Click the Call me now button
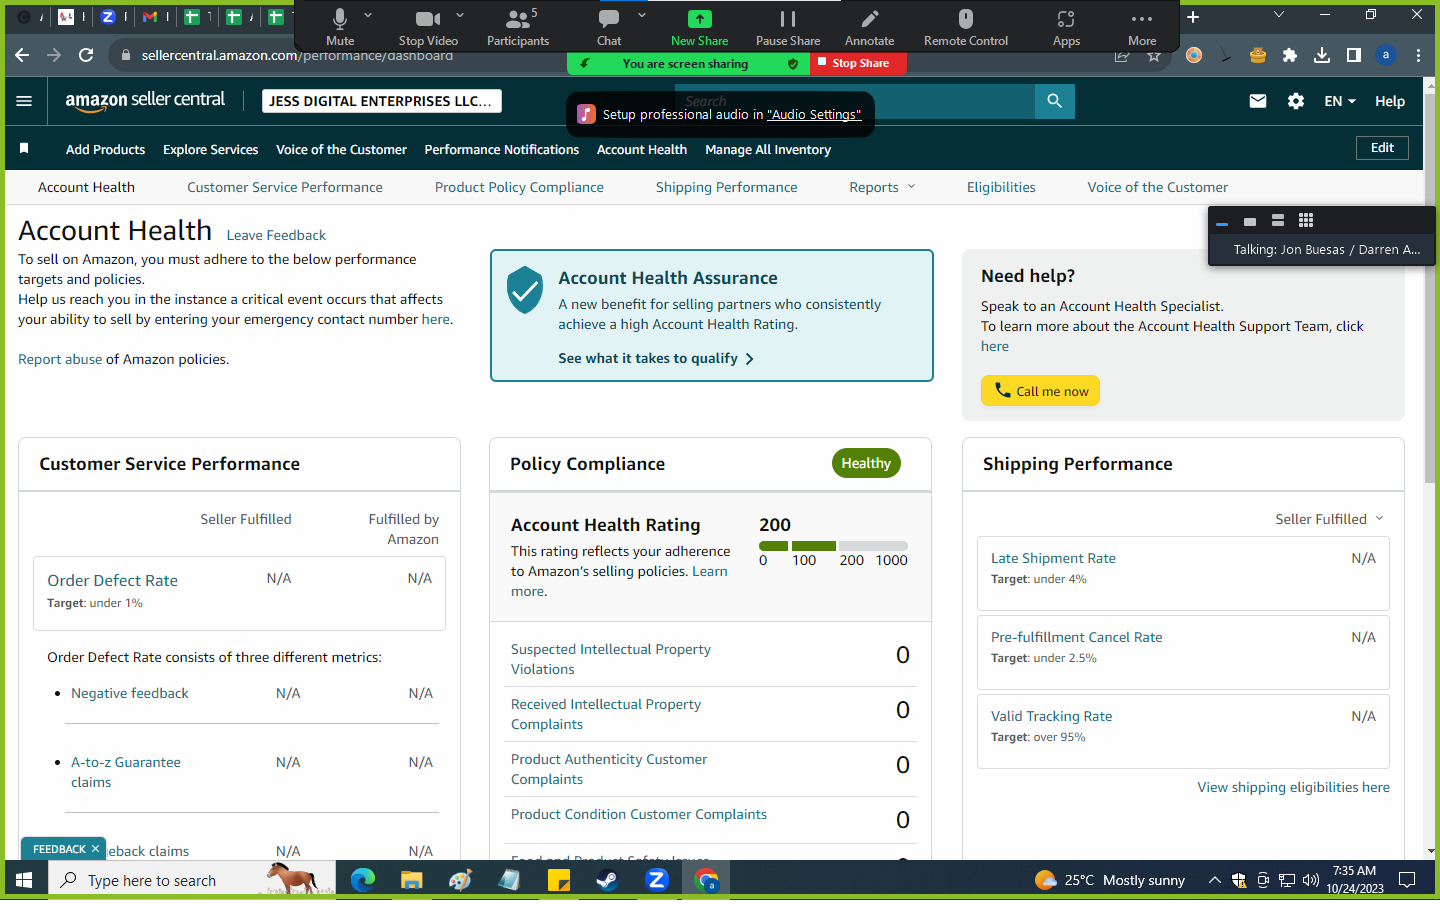The height and width of the screenshot is (904, 1440). pos(1040,391)
